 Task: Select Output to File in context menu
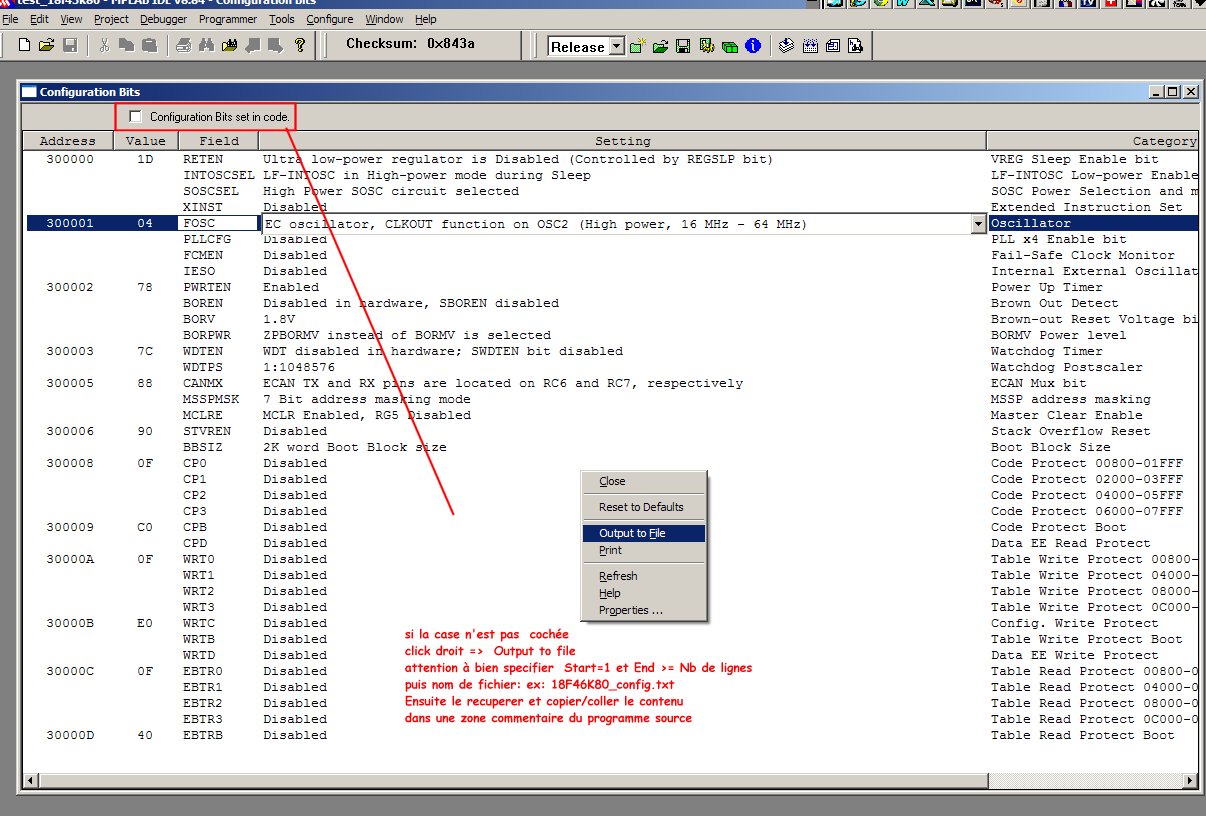644,533
